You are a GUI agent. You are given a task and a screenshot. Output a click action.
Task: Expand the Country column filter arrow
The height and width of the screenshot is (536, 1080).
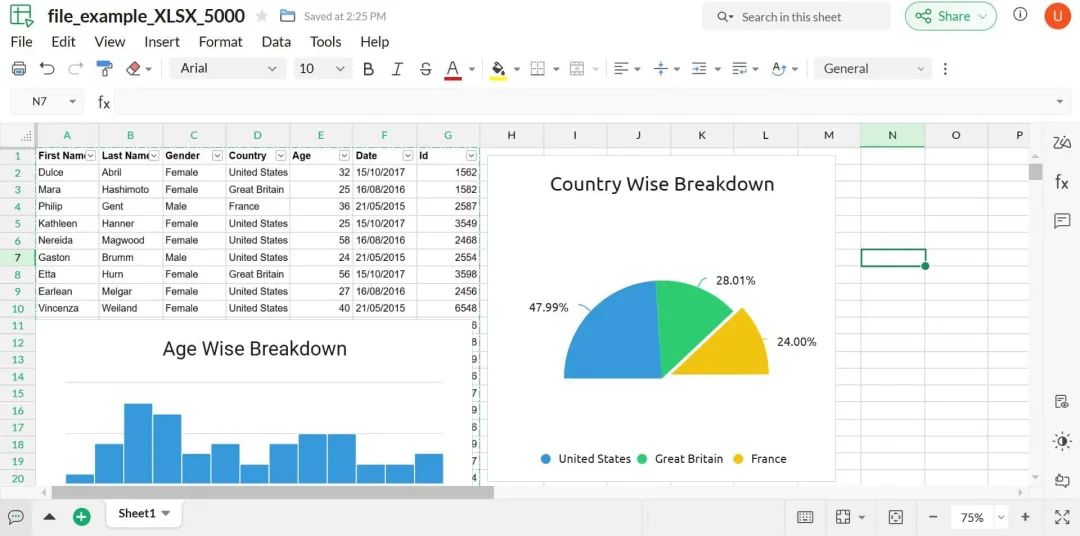pyautogui.click(x=281, y=156)
